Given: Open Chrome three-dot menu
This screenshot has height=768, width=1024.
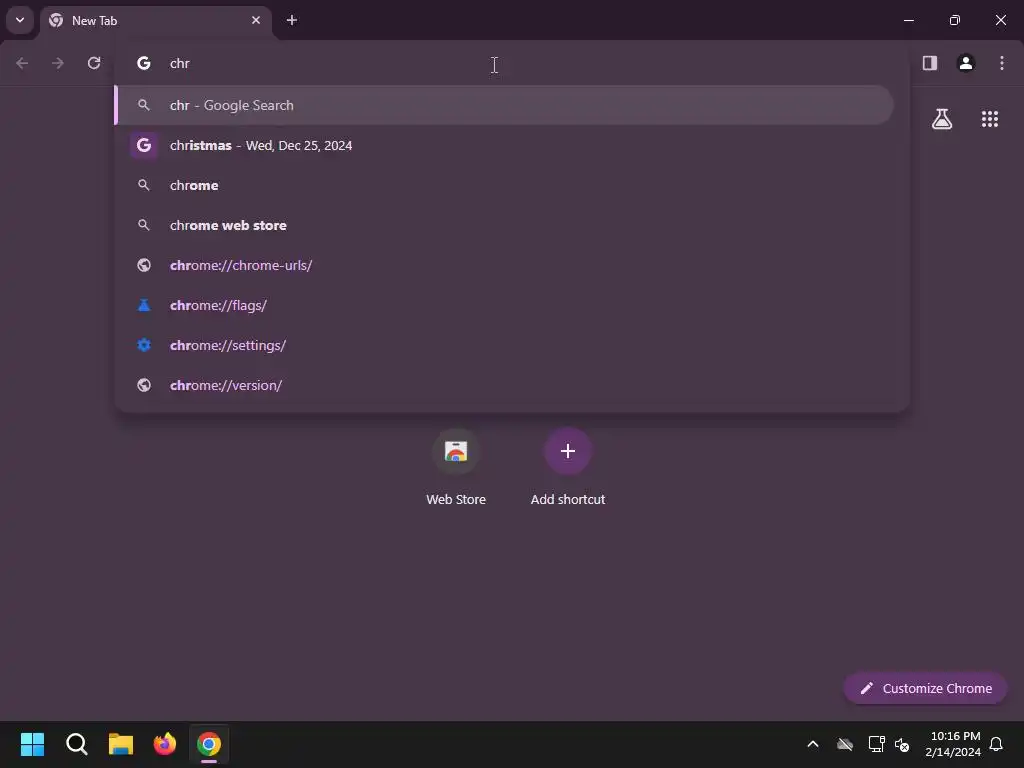Looking at the screenshot, I should click(1002, 63).
